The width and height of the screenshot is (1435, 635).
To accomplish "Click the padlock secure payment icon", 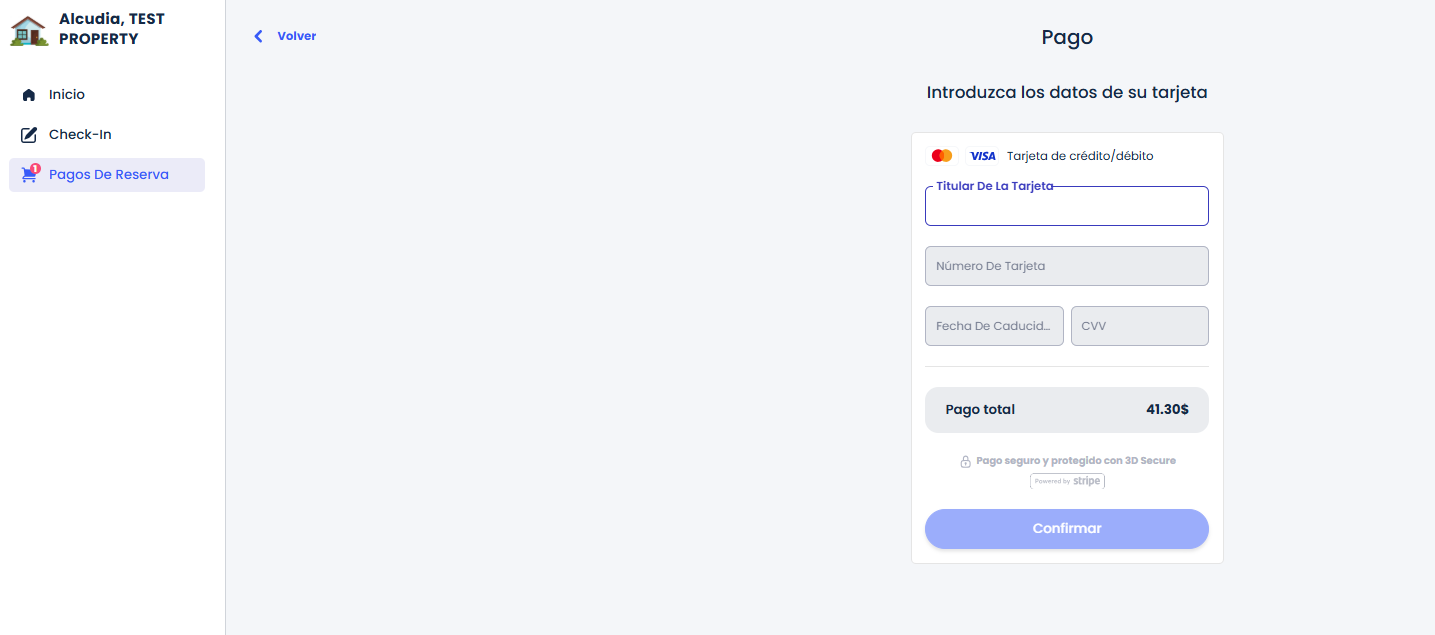I will [x=965, y=462].
